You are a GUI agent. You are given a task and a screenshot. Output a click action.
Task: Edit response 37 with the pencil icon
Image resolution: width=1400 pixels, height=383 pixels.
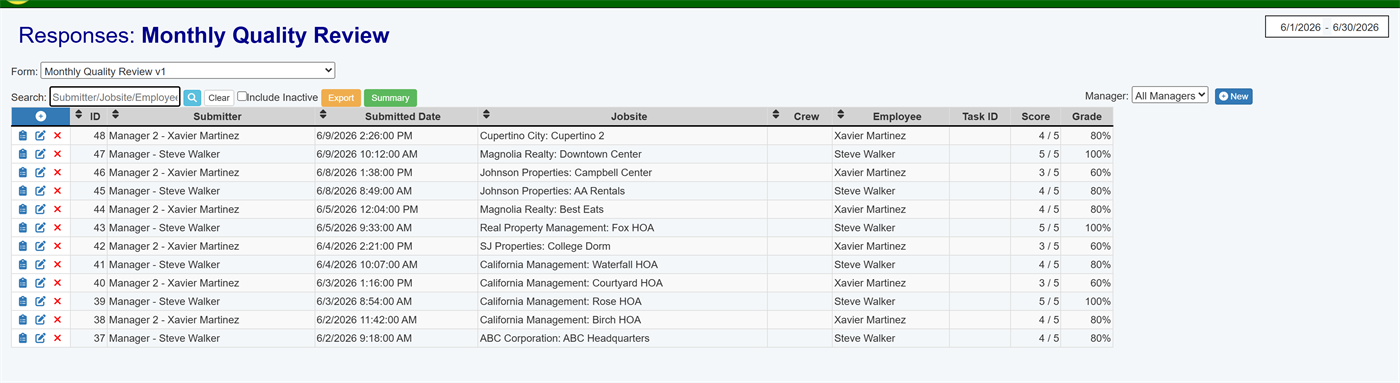(x=40, y=338)
